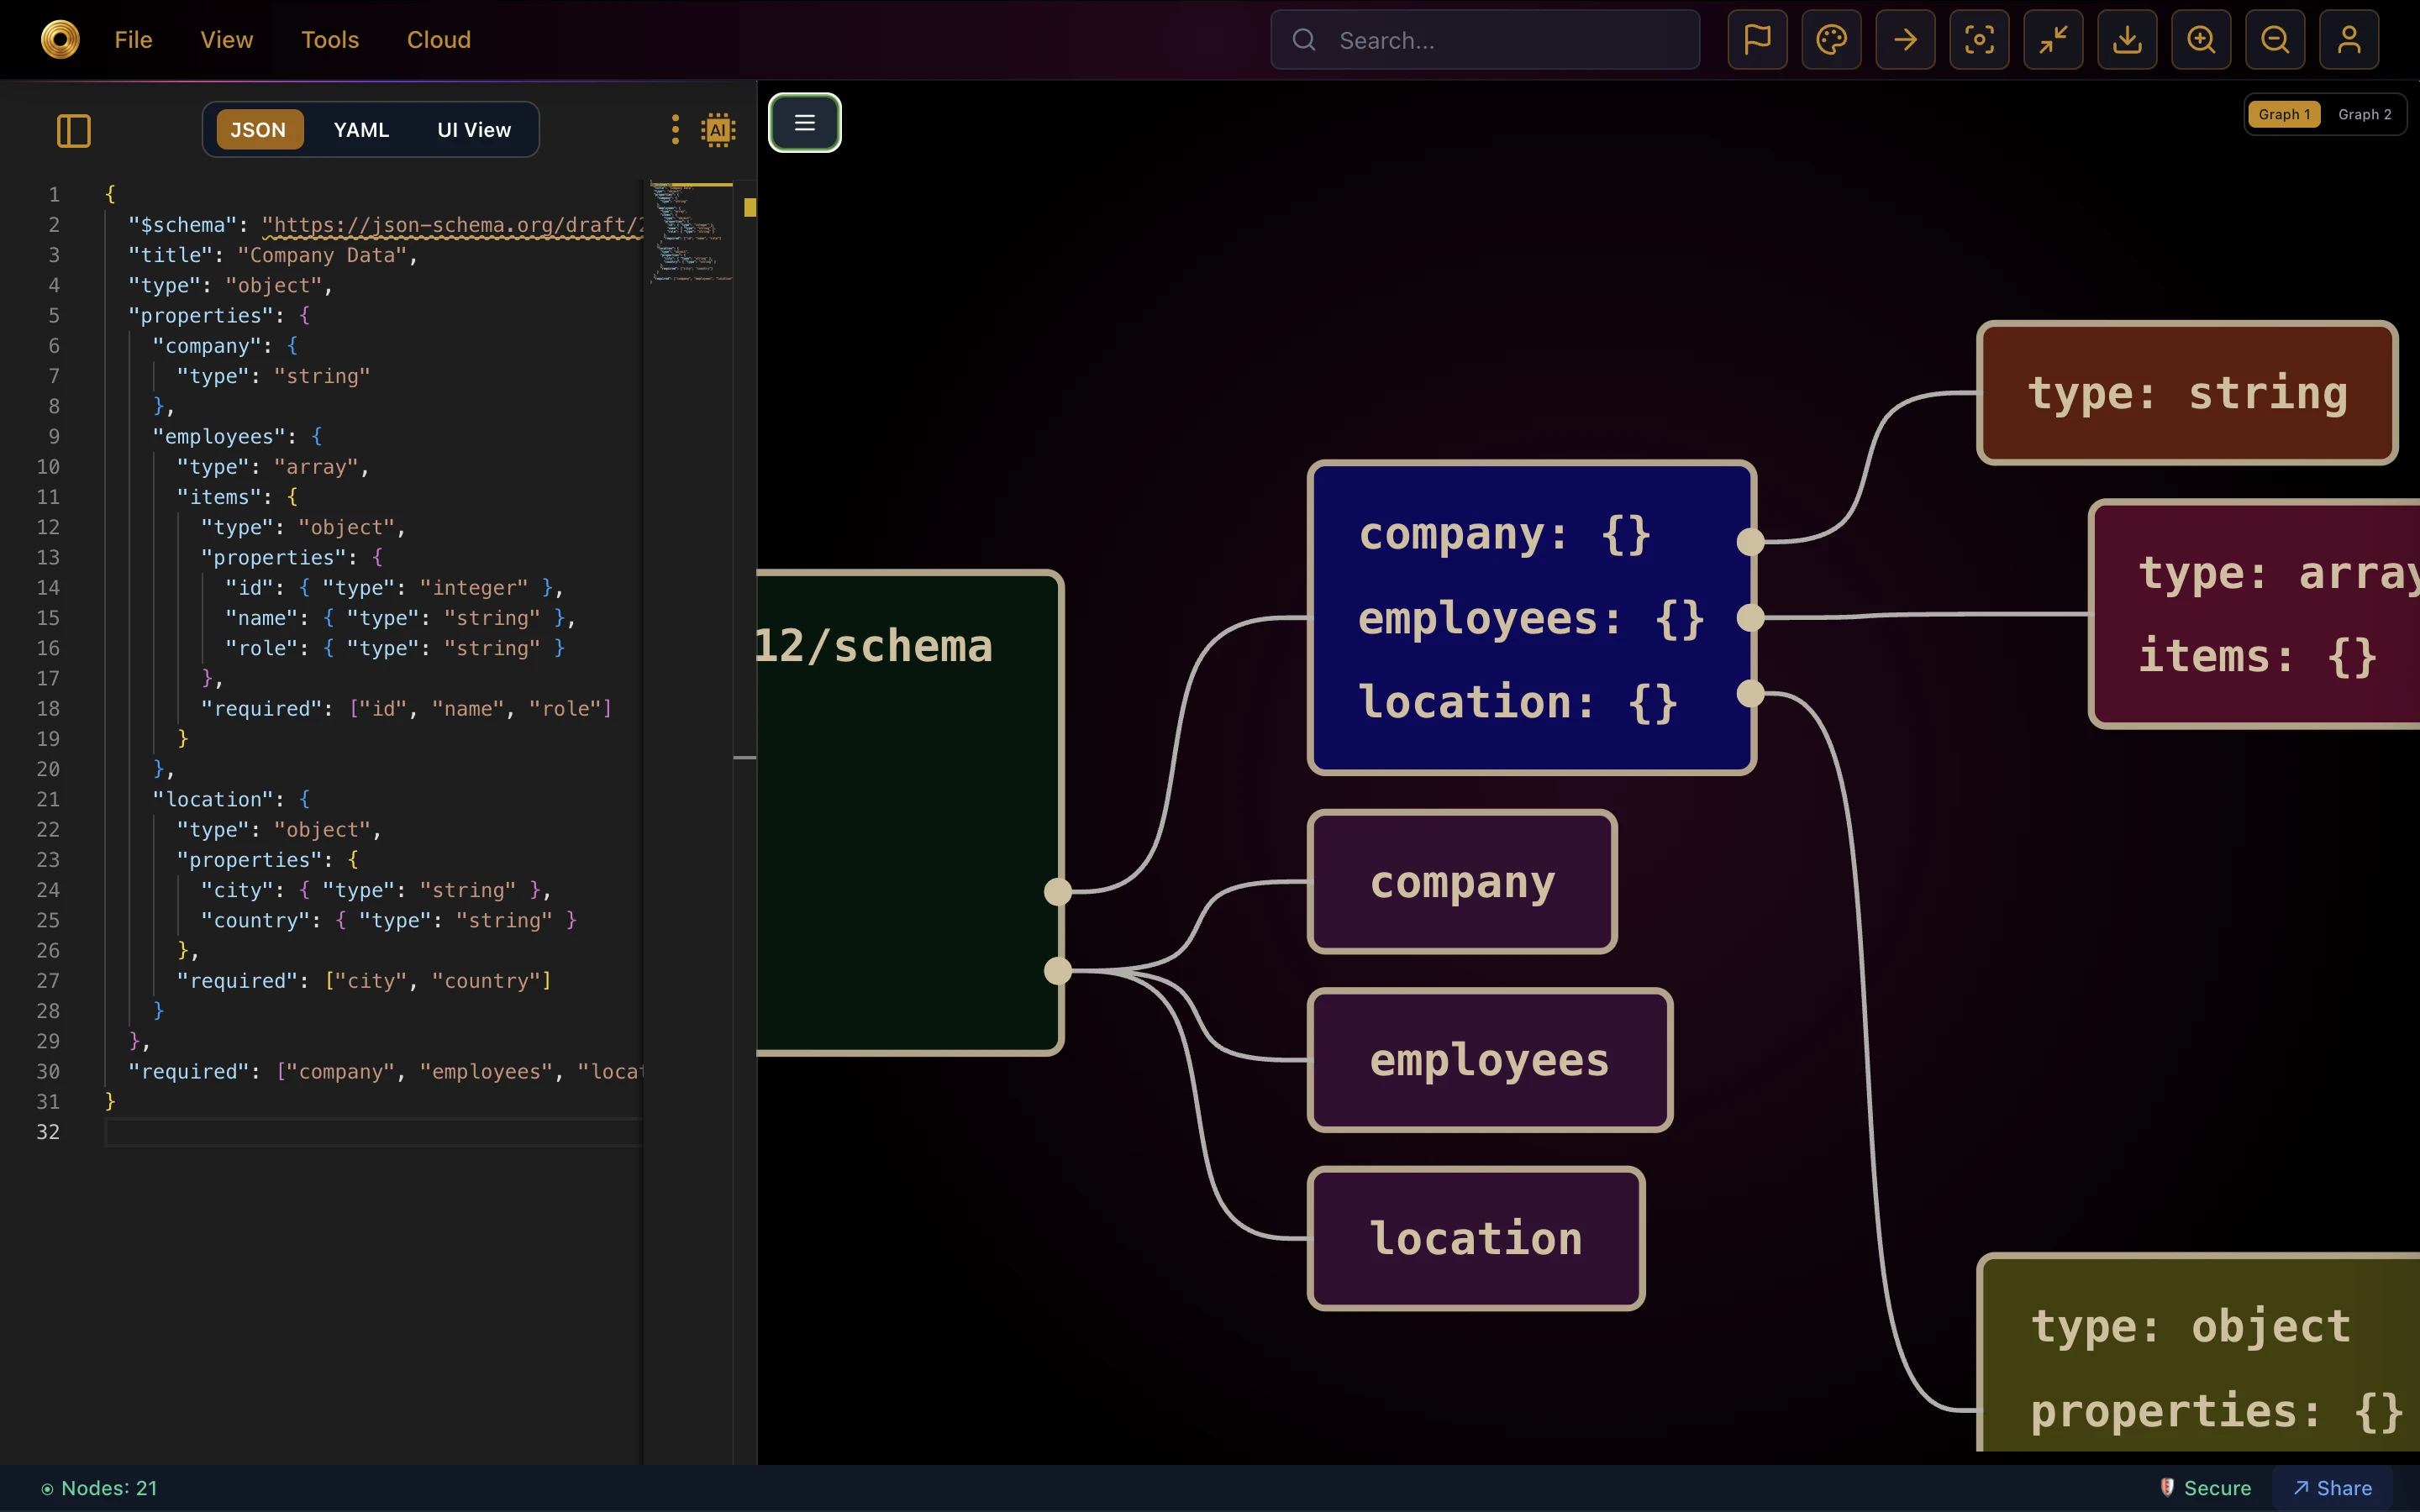Click the Share button
The image size is (2420, 1512).
point(2332,1488)
